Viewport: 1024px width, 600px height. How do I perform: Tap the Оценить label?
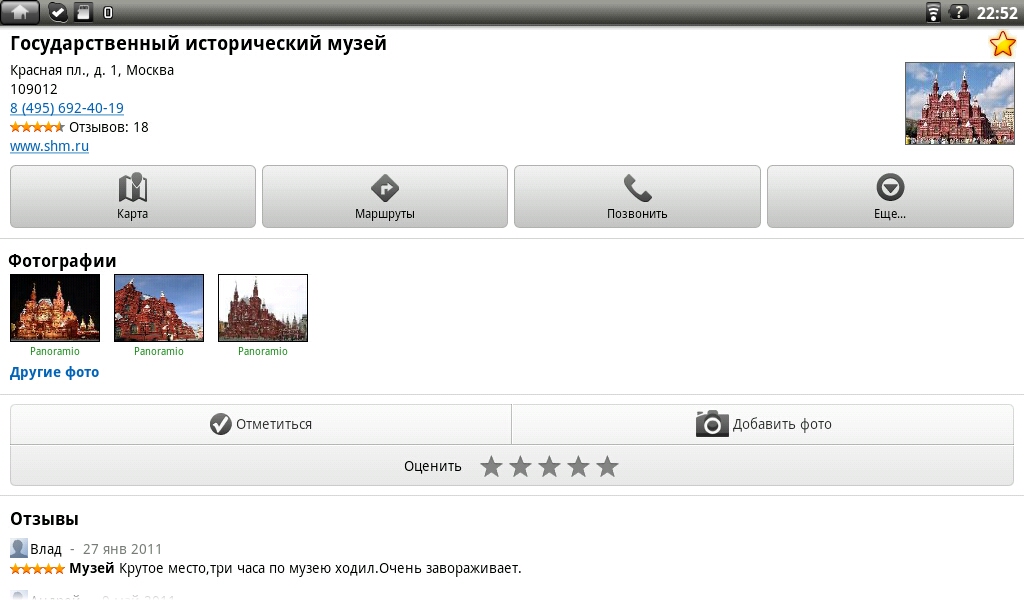click(x=432, y=466)
